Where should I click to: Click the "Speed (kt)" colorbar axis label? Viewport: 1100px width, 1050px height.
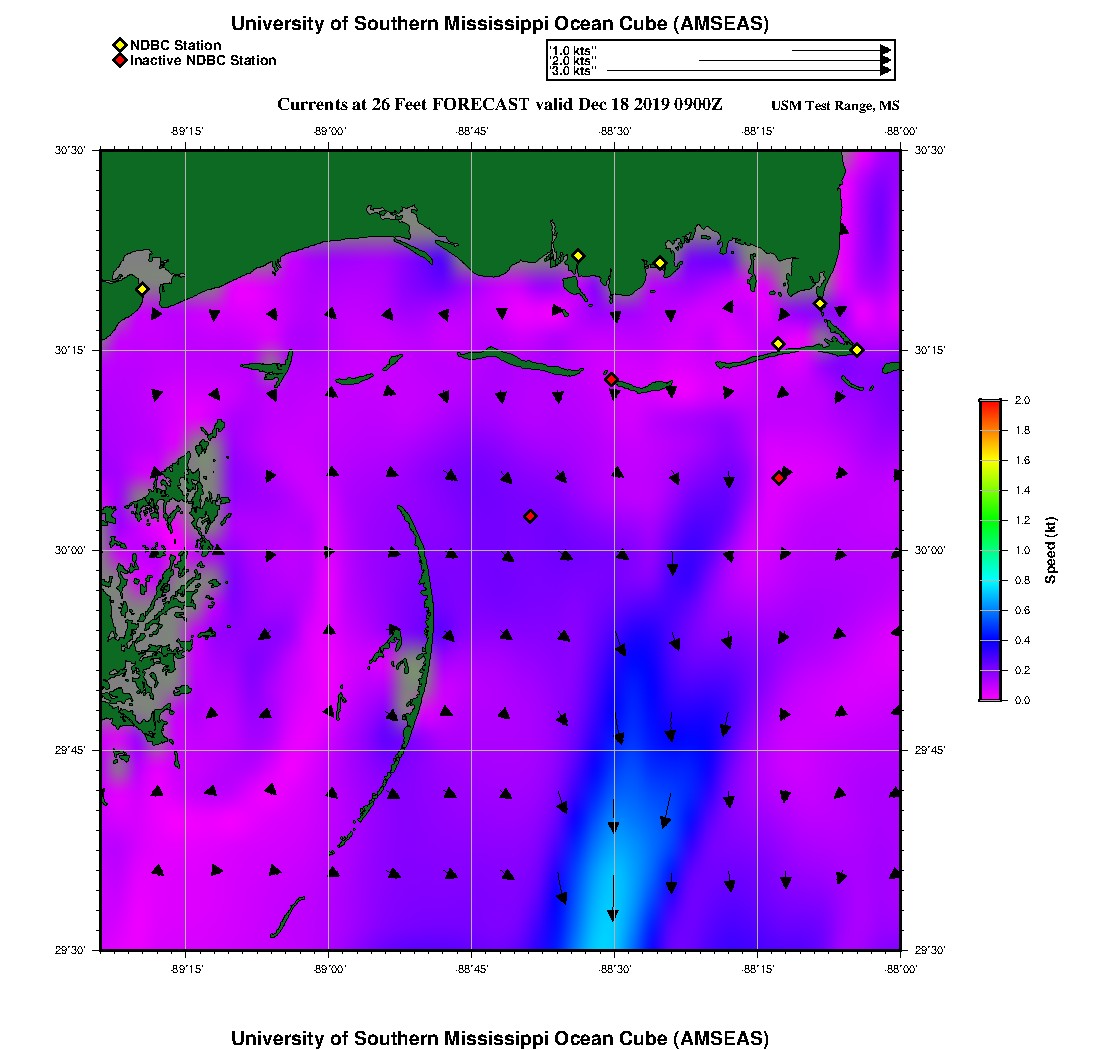[x=1050, y=550]
